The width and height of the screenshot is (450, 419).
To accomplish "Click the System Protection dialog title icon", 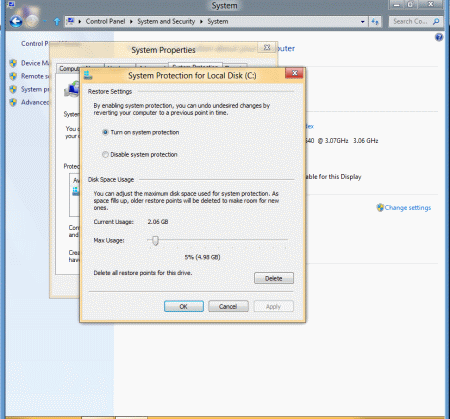I will (x=88, y=75).
